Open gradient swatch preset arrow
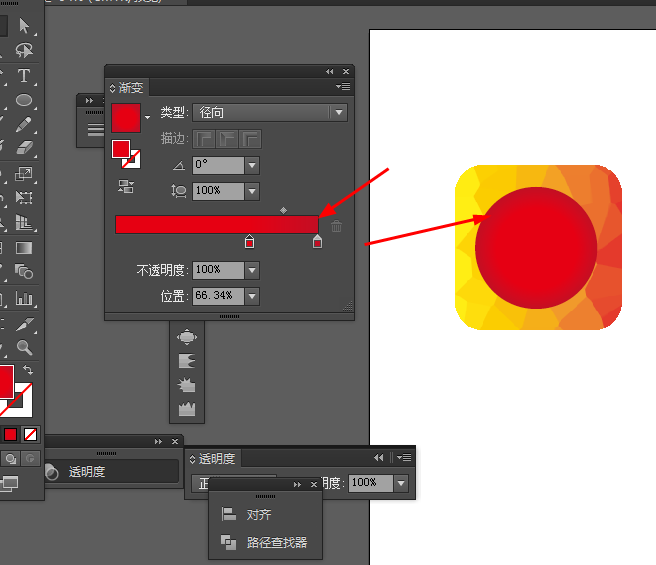Screen dimensions: 656x565 (x=147, y=117)
